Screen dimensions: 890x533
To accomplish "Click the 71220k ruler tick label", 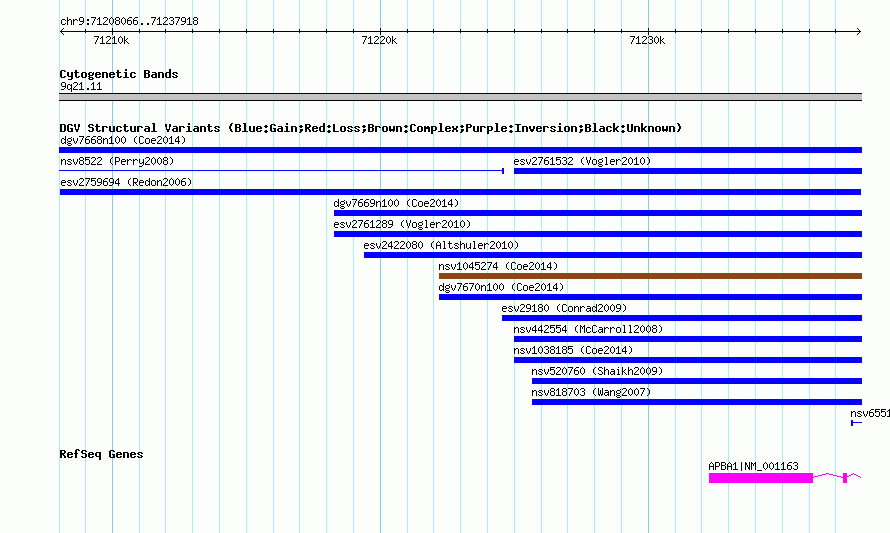I will (x=379, y=40).
